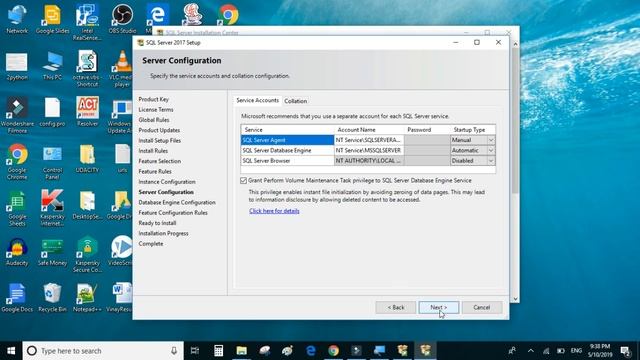Open the octave.vbs shortcut on desktop

tap(87, 68)
